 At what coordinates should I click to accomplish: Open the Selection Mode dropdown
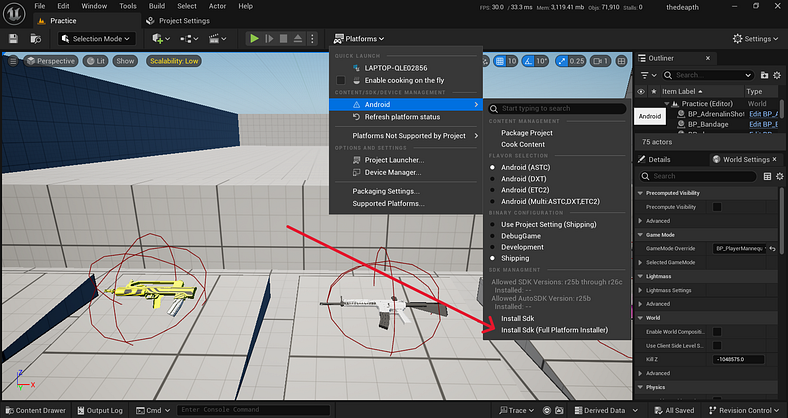pos(95,39)
